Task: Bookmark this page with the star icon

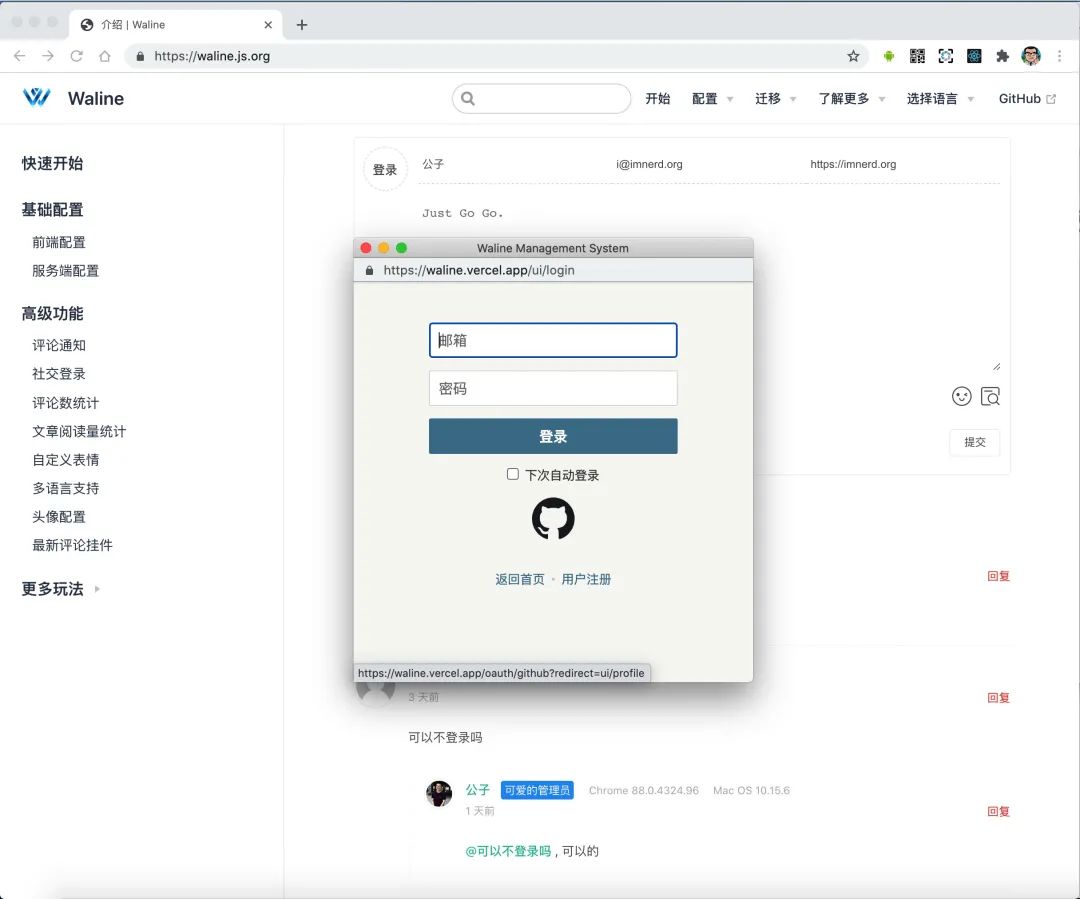Action: 853,56
